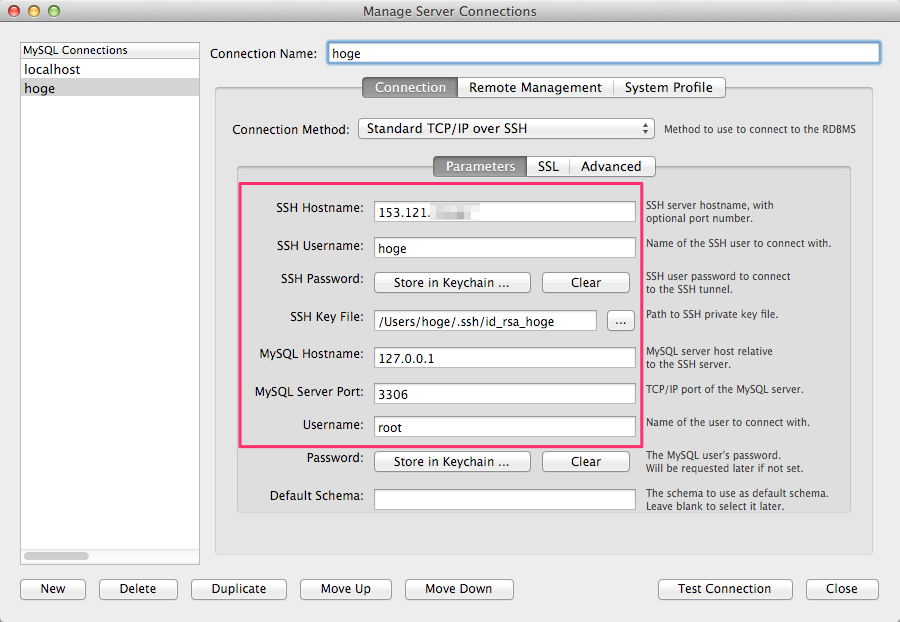Open the Connection Method dropdown

[506, 129]
